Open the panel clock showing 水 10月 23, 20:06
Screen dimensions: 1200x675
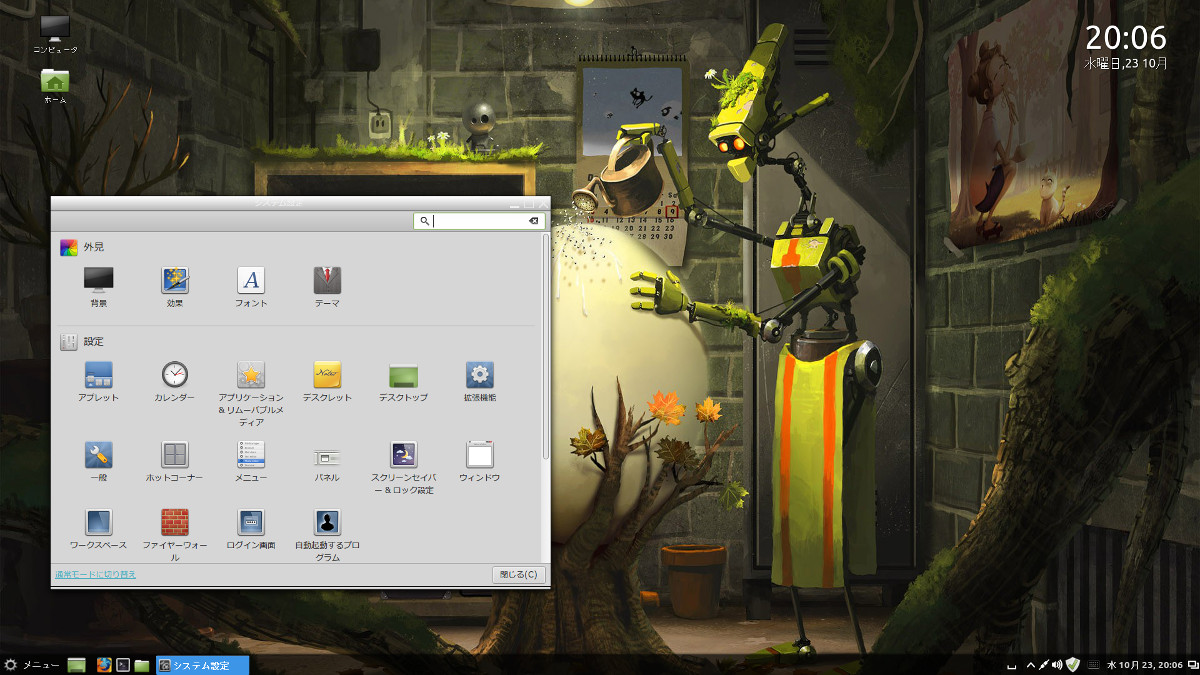pyautogui.click(x=1145, y=665)
